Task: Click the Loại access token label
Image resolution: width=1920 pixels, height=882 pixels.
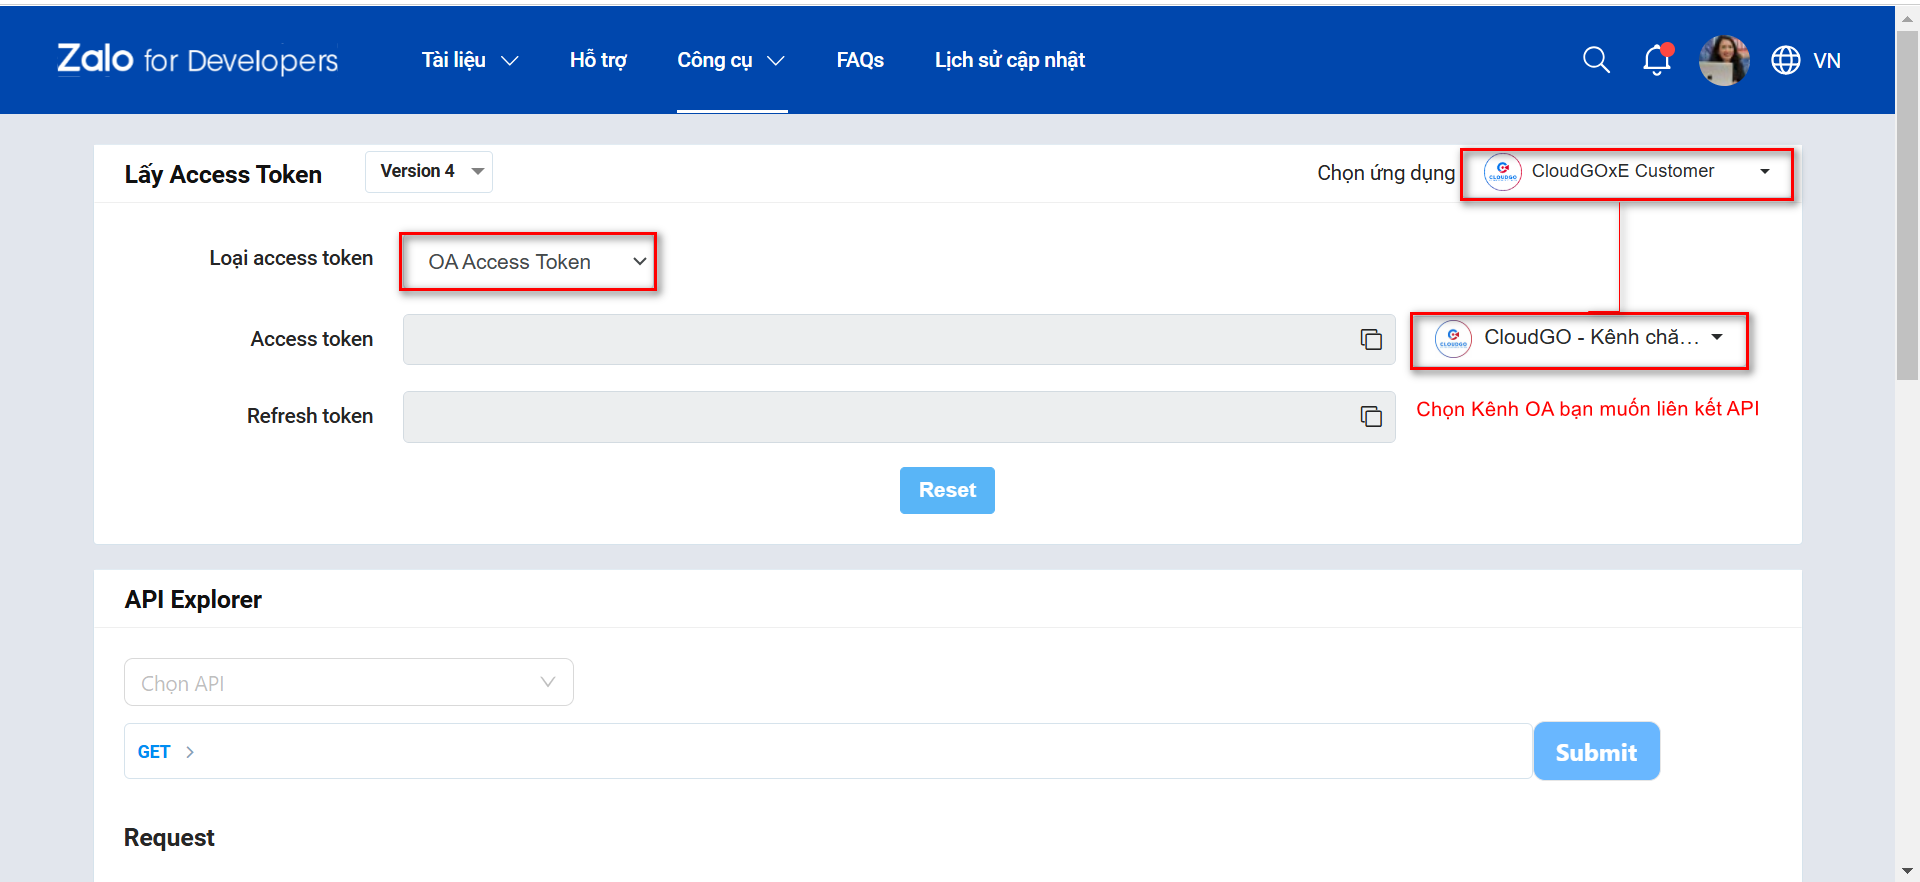Action: 291,258
